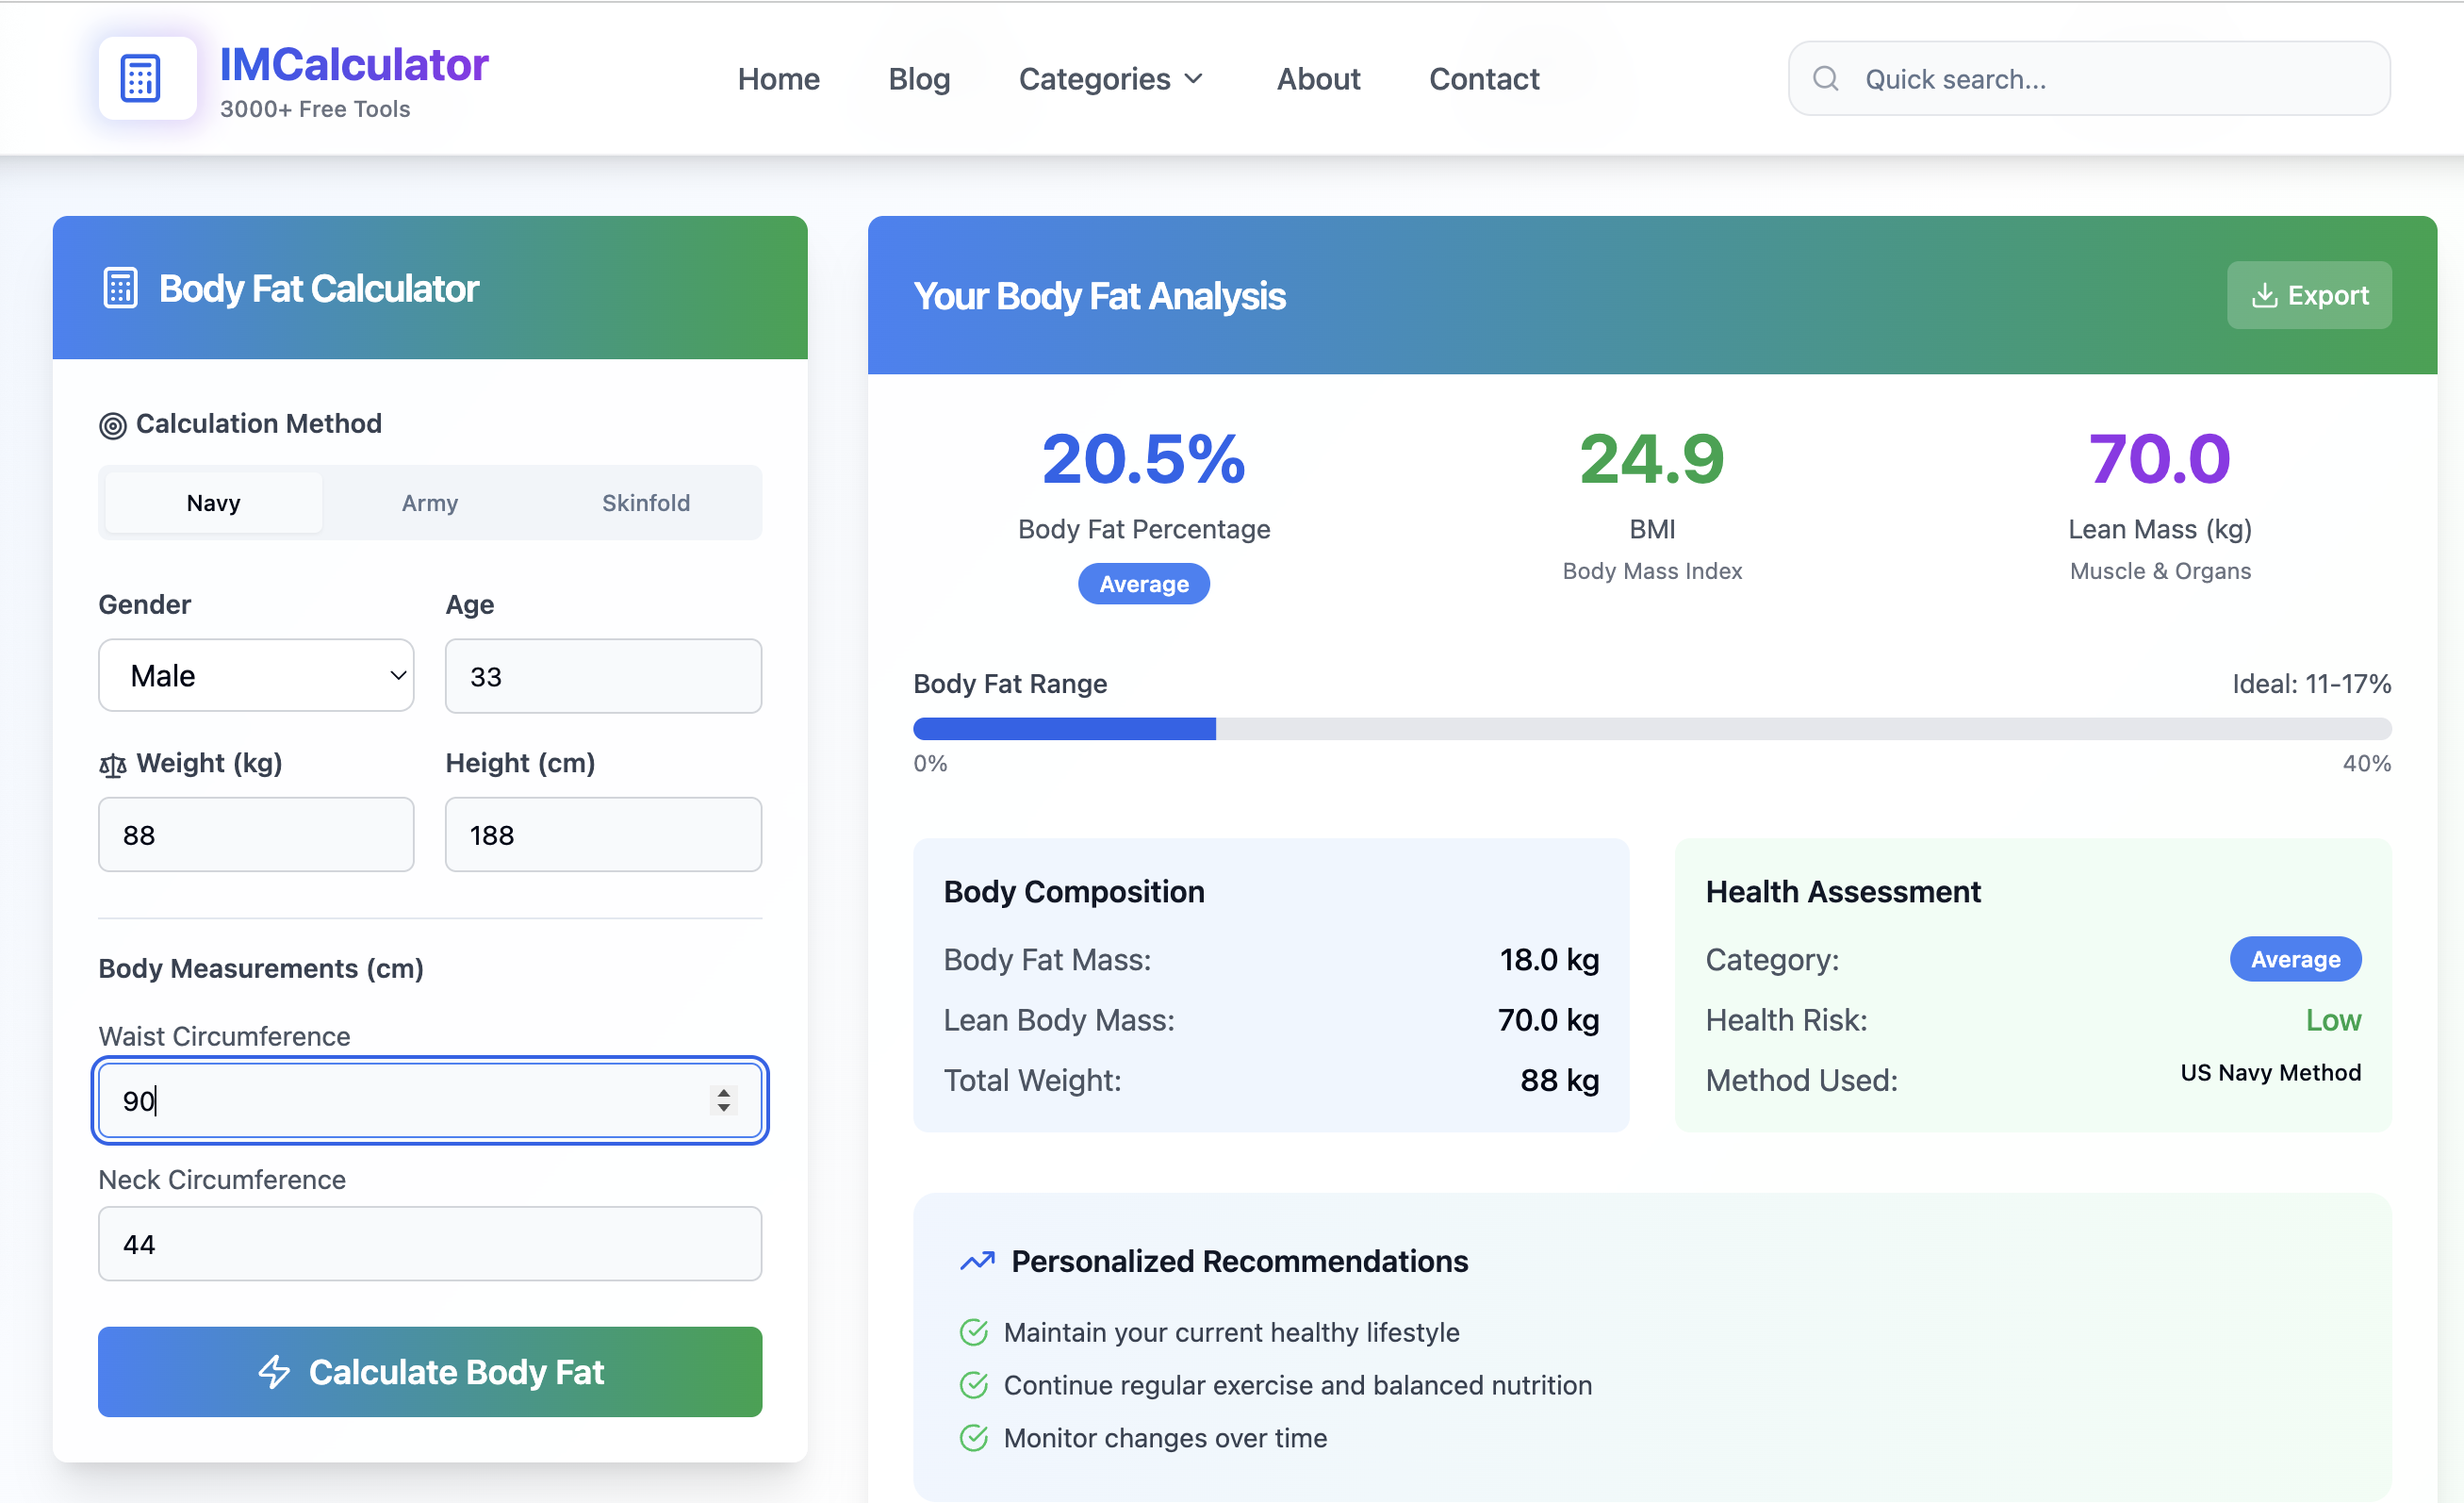Click the Calculation Method target icon
Image resolution: width=2464 pixels, height=1503 pixels.
(113, 425)
